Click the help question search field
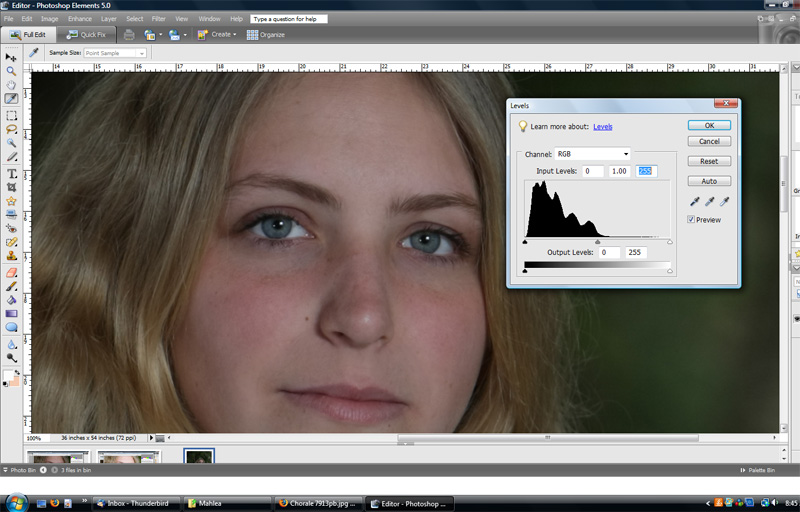The height and width of the screenshot is (512, 800). tap(289, 19)
